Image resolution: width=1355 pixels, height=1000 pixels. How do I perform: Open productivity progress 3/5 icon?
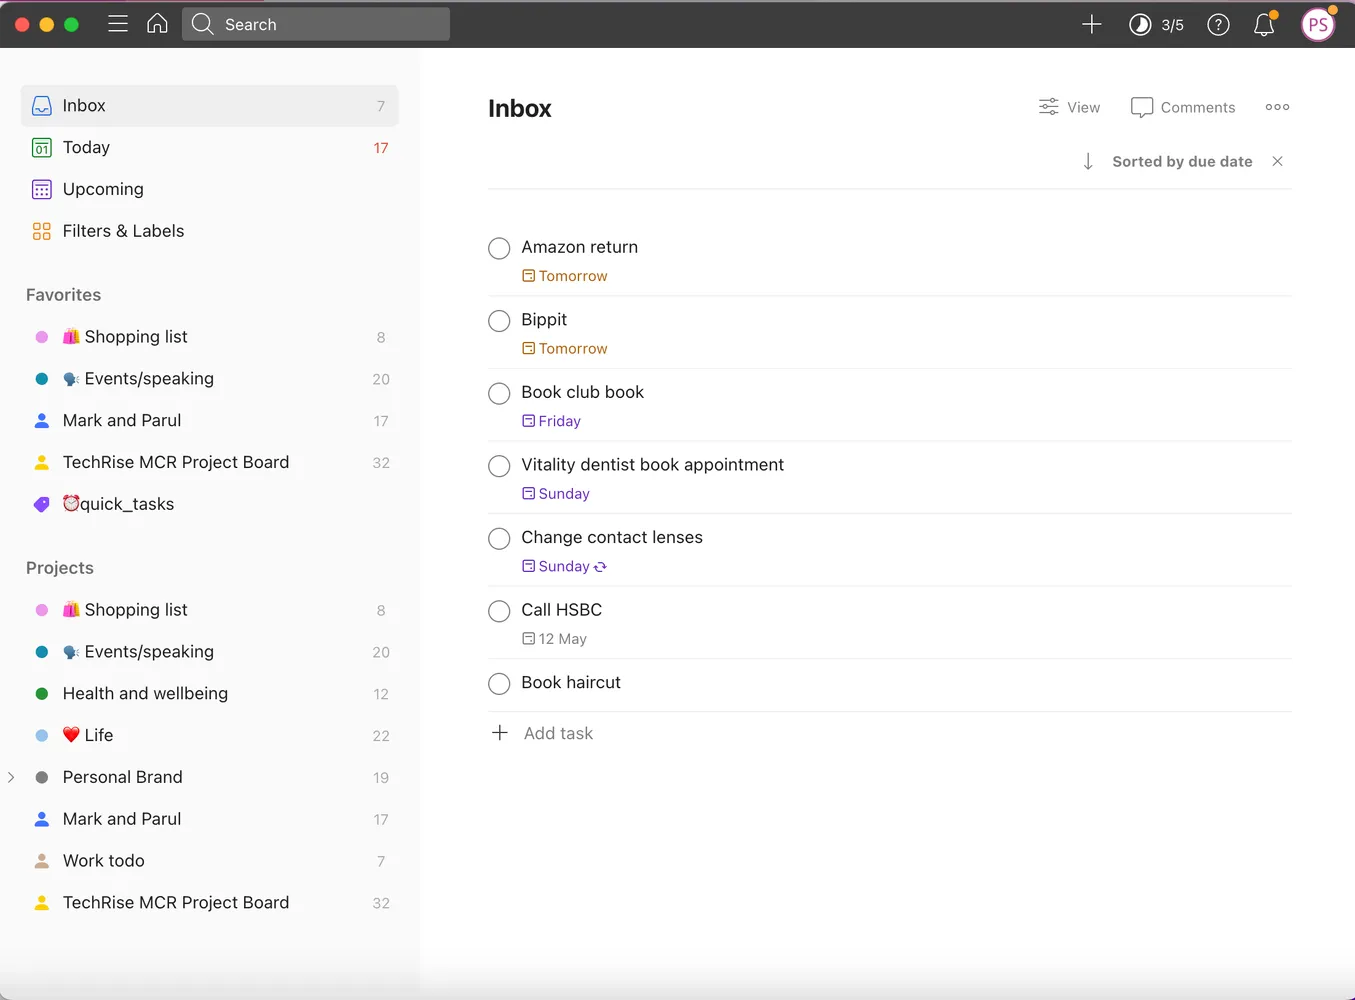tap(1156, 25)
